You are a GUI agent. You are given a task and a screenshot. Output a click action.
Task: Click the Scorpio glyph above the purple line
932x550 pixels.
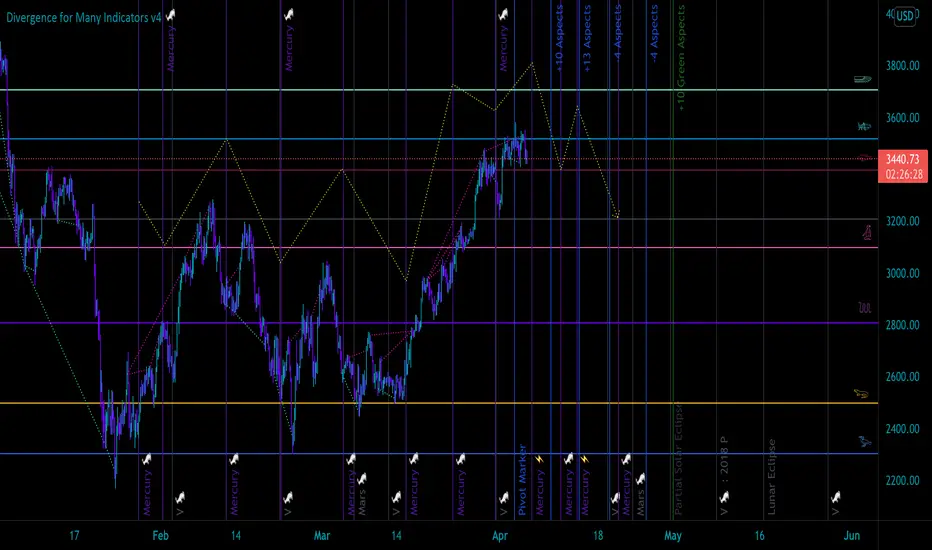pos(865,307)
